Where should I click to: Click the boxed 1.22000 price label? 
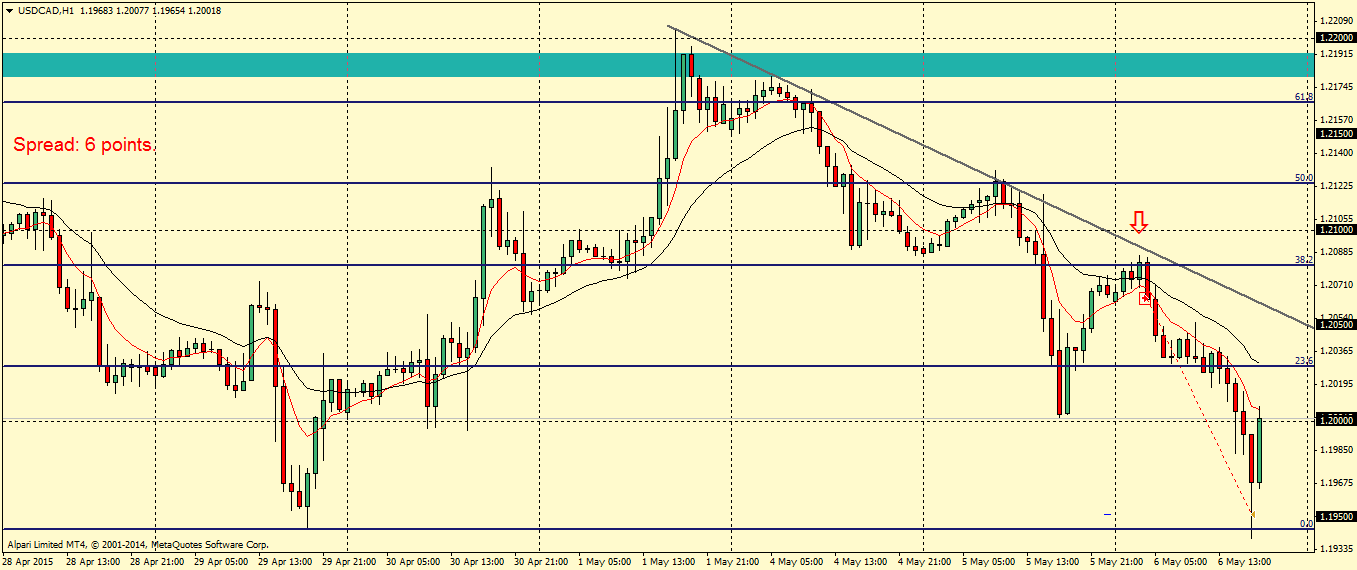(1335, 37)
